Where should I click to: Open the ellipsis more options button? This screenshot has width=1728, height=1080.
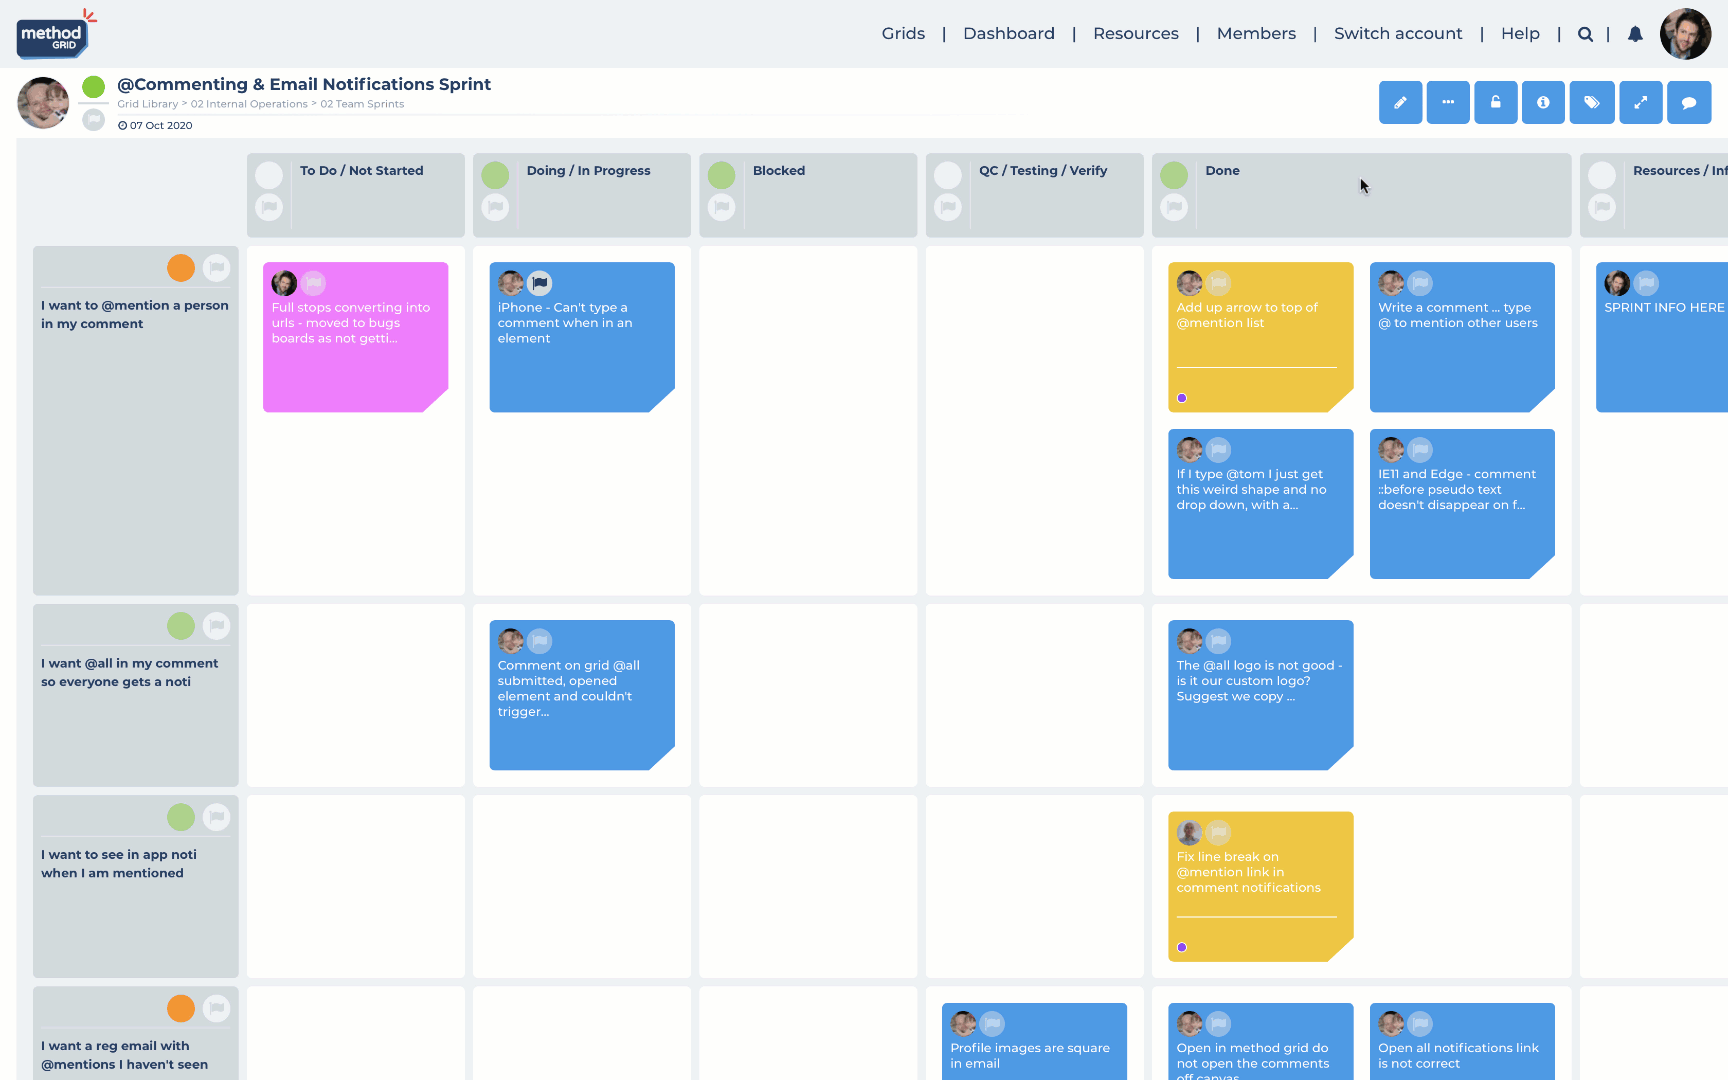(x=1448, y=102)
